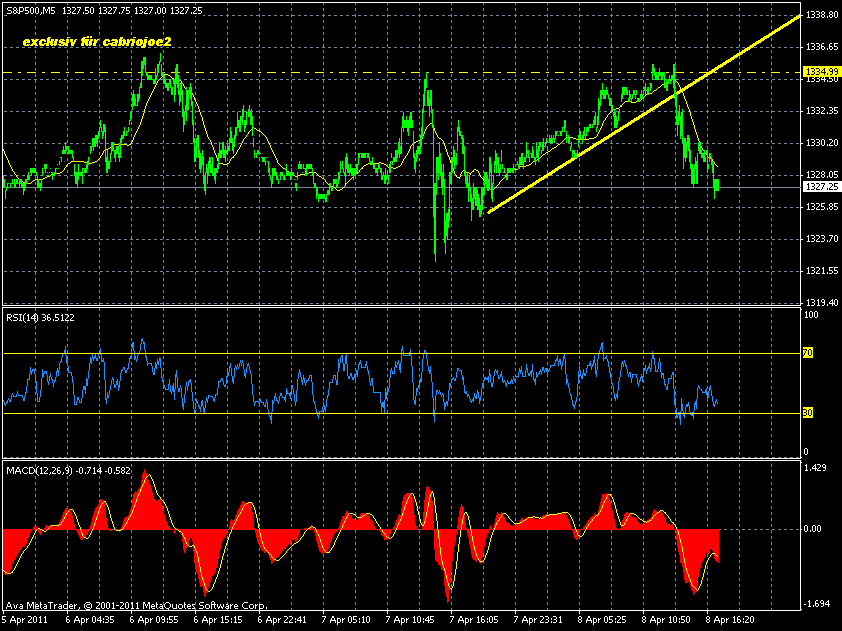Click the '7 Apr 23:31' time axis label
The width and height of the screenshot is (842, 631).
538,620
